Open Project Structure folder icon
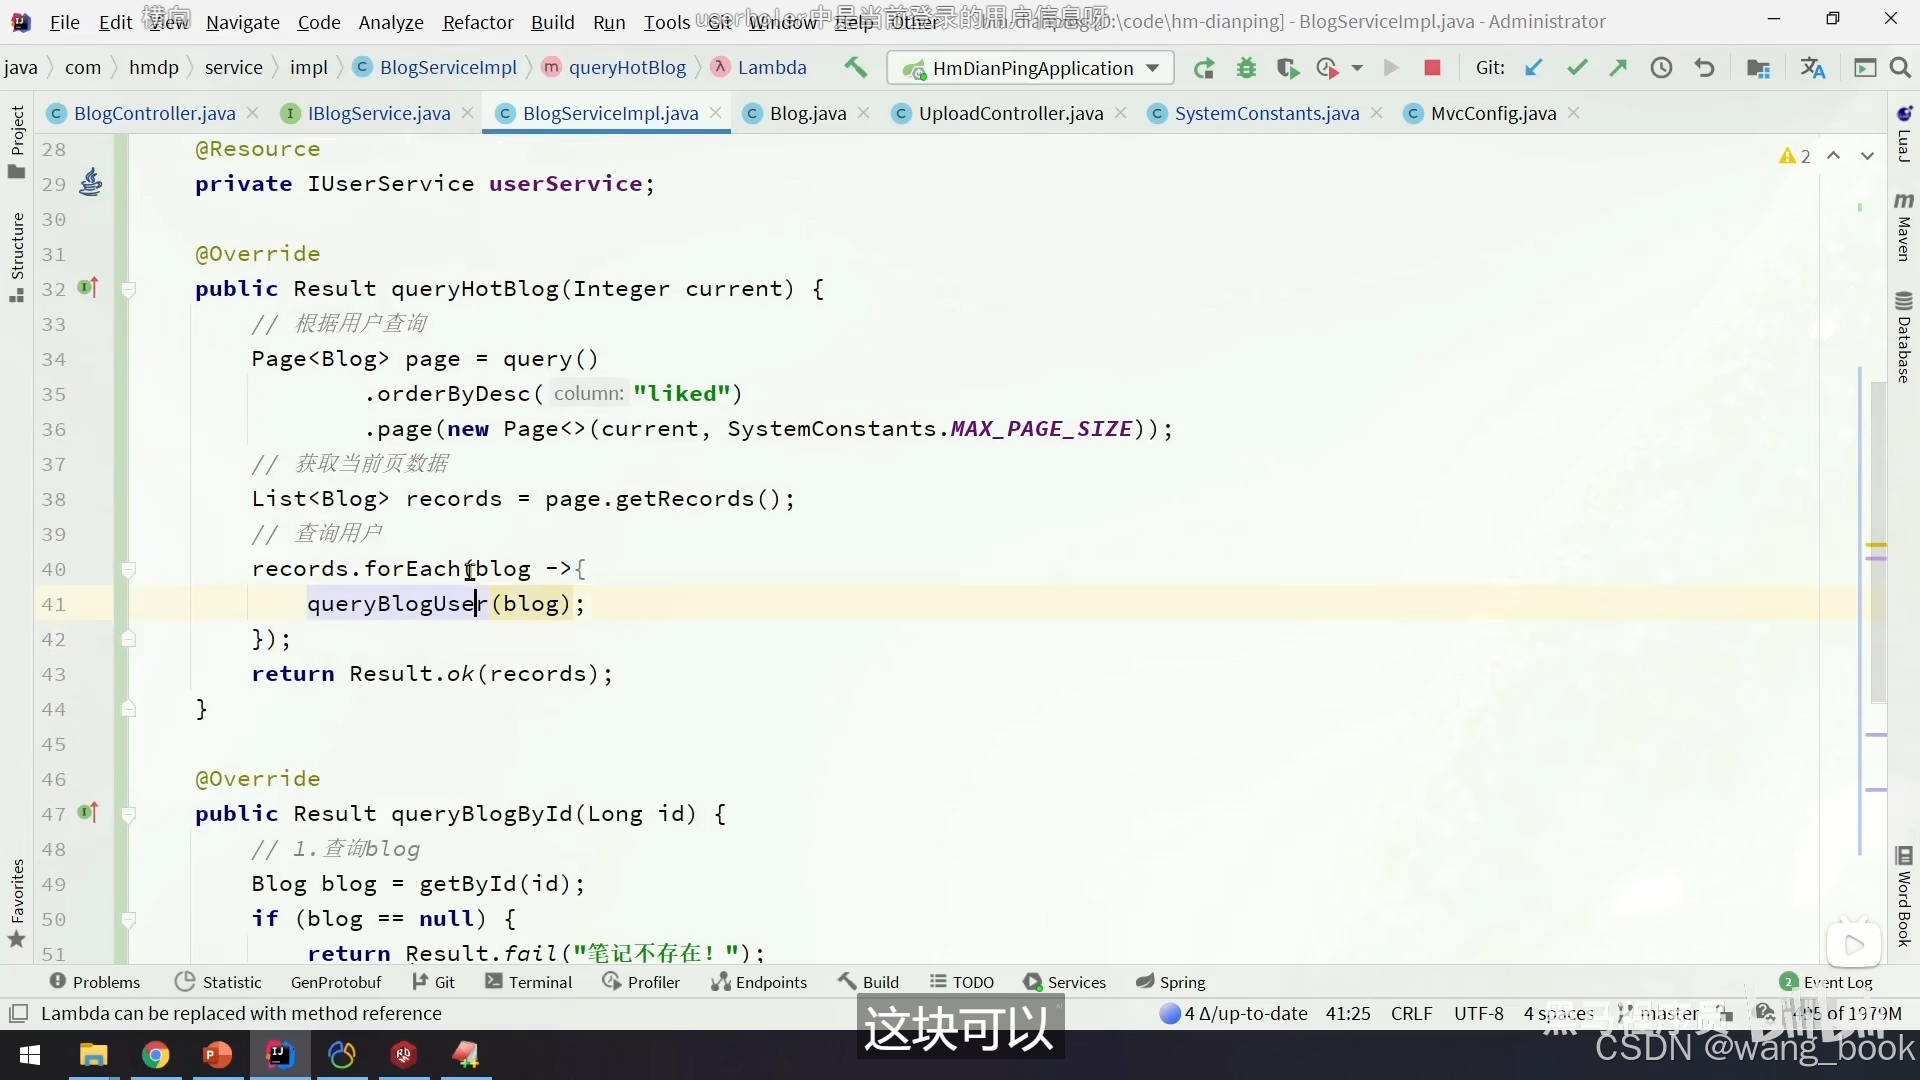 point(1758,68)
